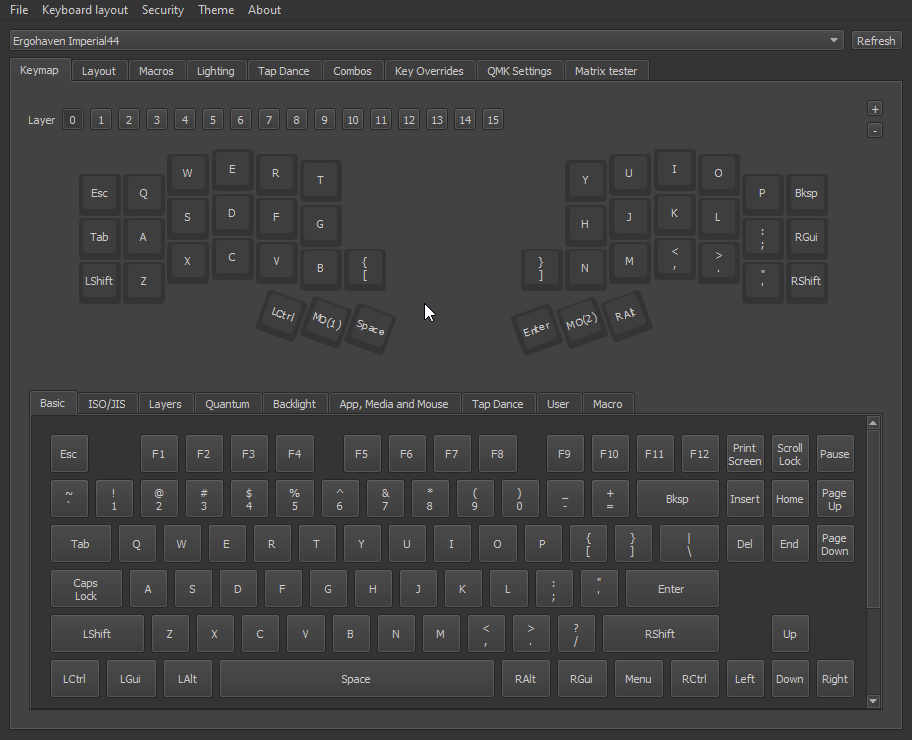The width and height of the screenshot is (912, 740).
Task: Click the Refresh button
Action: click(875, 41)
